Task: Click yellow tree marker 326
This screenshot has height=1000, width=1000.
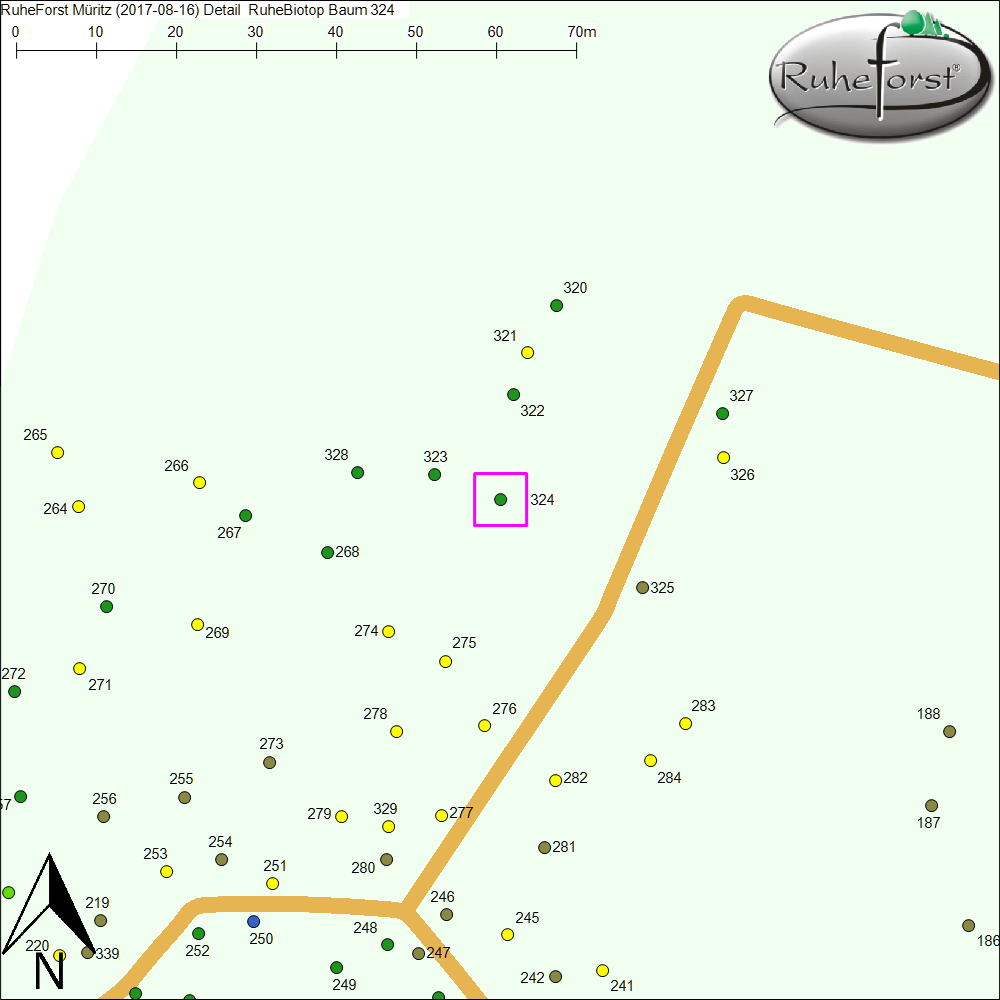Action: pos(724,458)
